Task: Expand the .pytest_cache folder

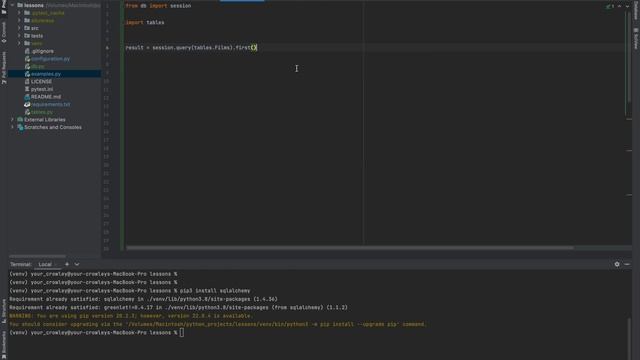Action: [19, 13]
